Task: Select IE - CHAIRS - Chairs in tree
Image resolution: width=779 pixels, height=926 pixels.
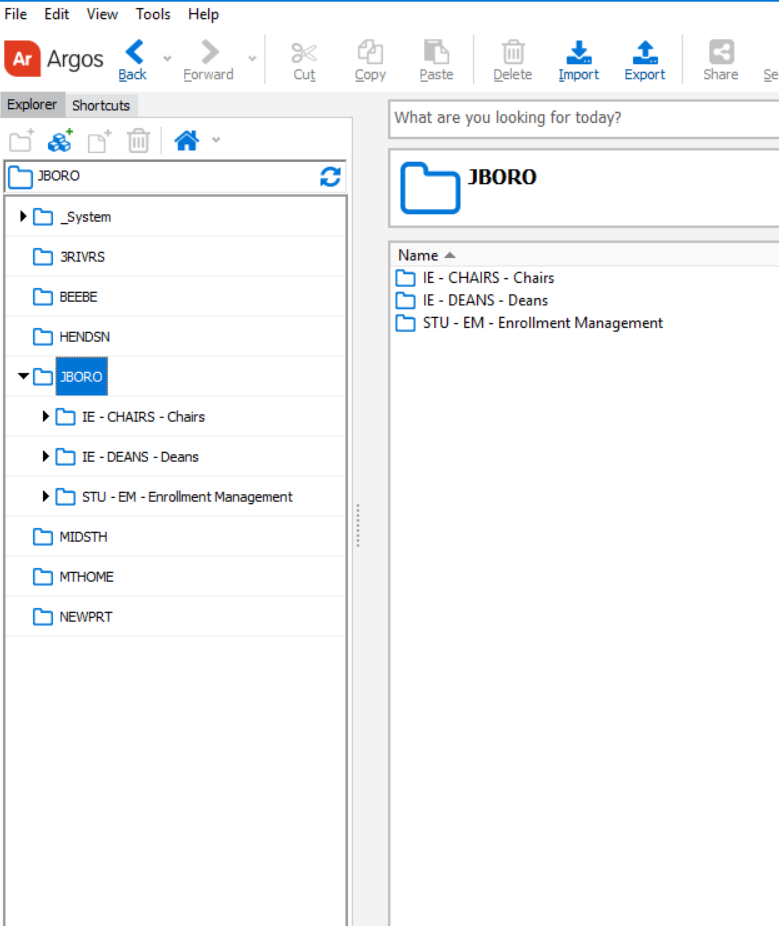Action: [x=144, y=417]
